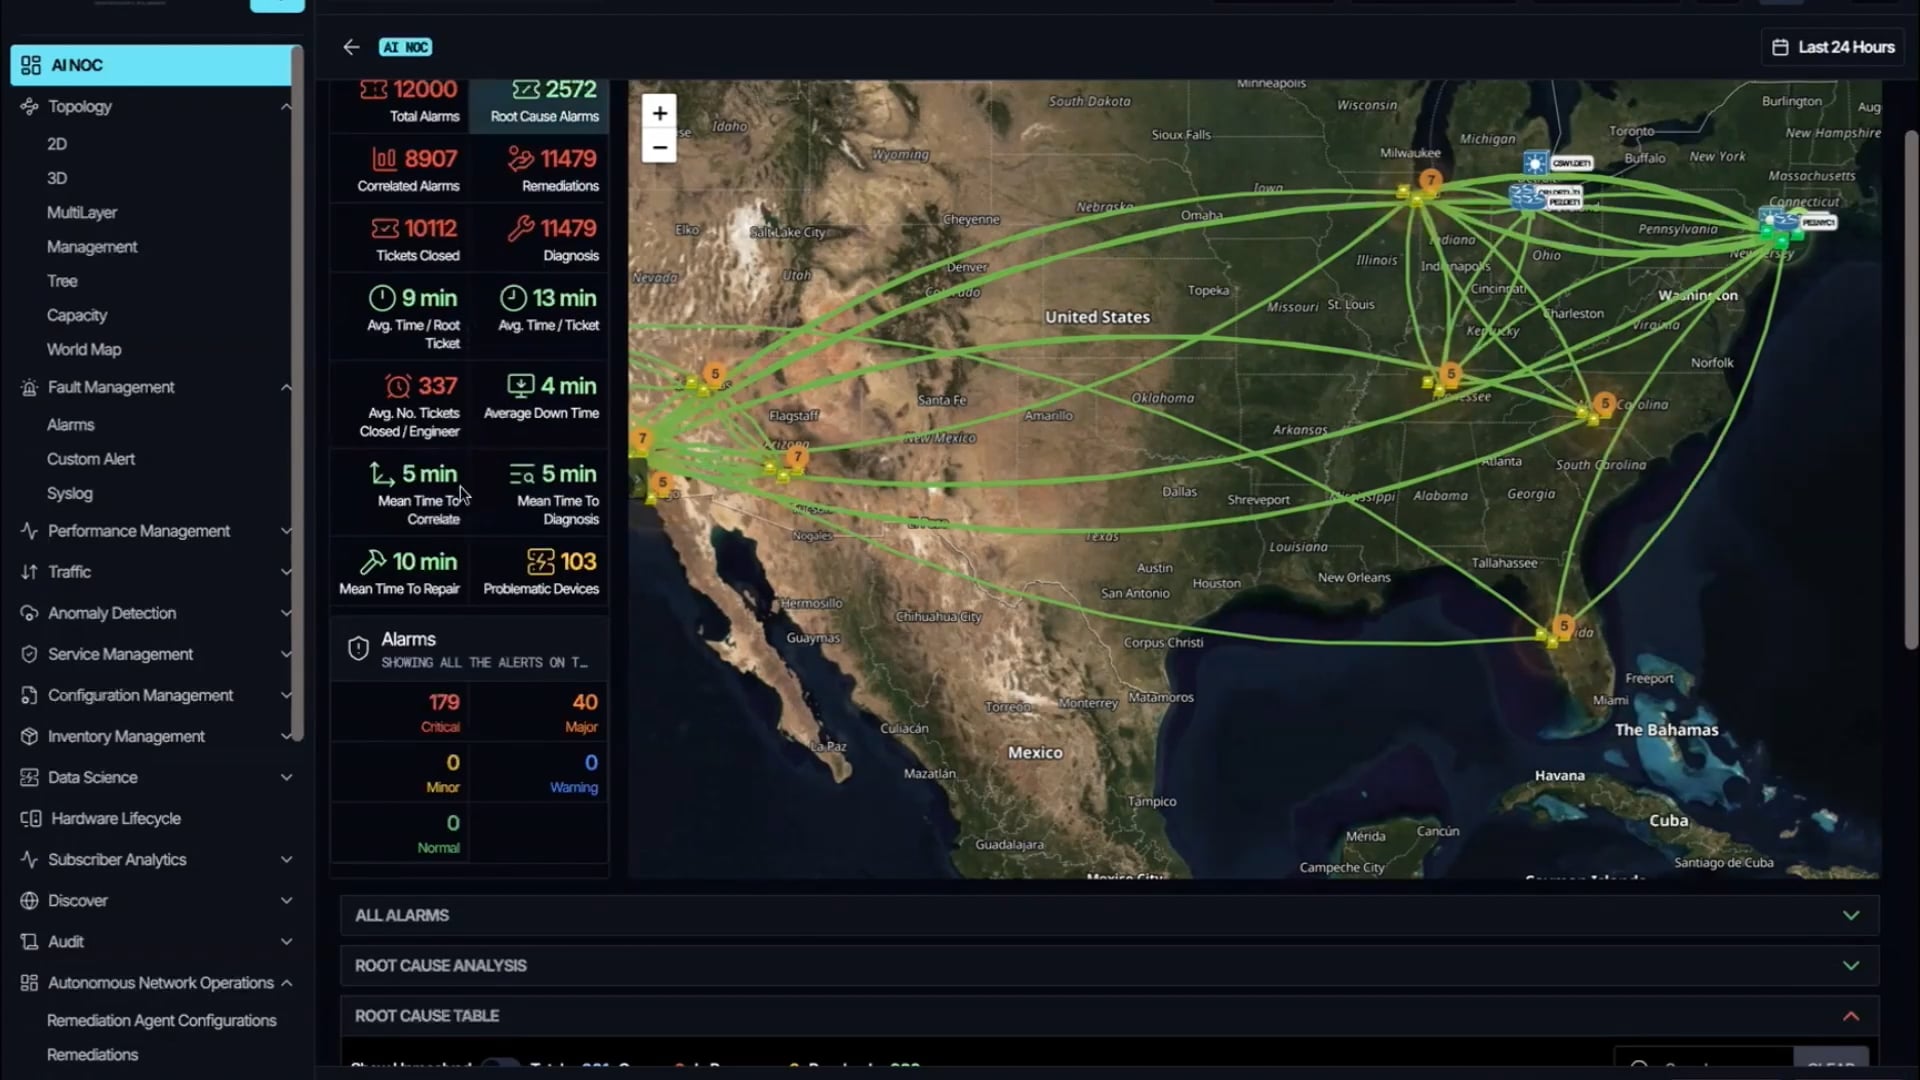The image size is (1920, 1080).
Task: Click the Alarms shield icon
Action: (x=358, y=648)
